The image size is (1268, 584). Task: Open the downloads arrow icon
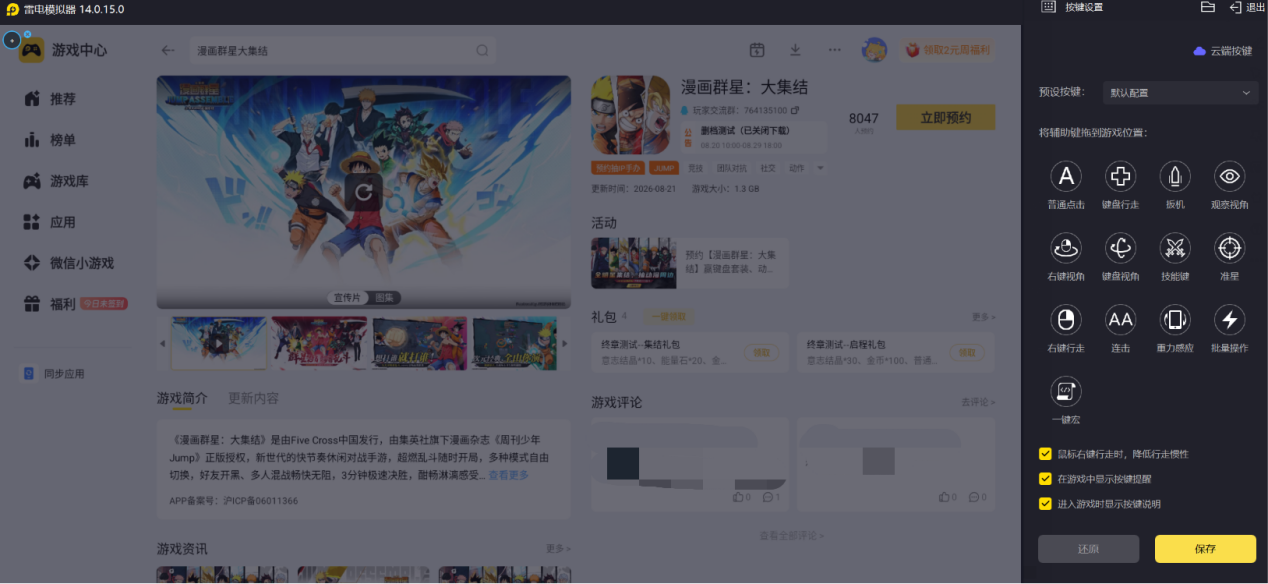tap(795, 50)
